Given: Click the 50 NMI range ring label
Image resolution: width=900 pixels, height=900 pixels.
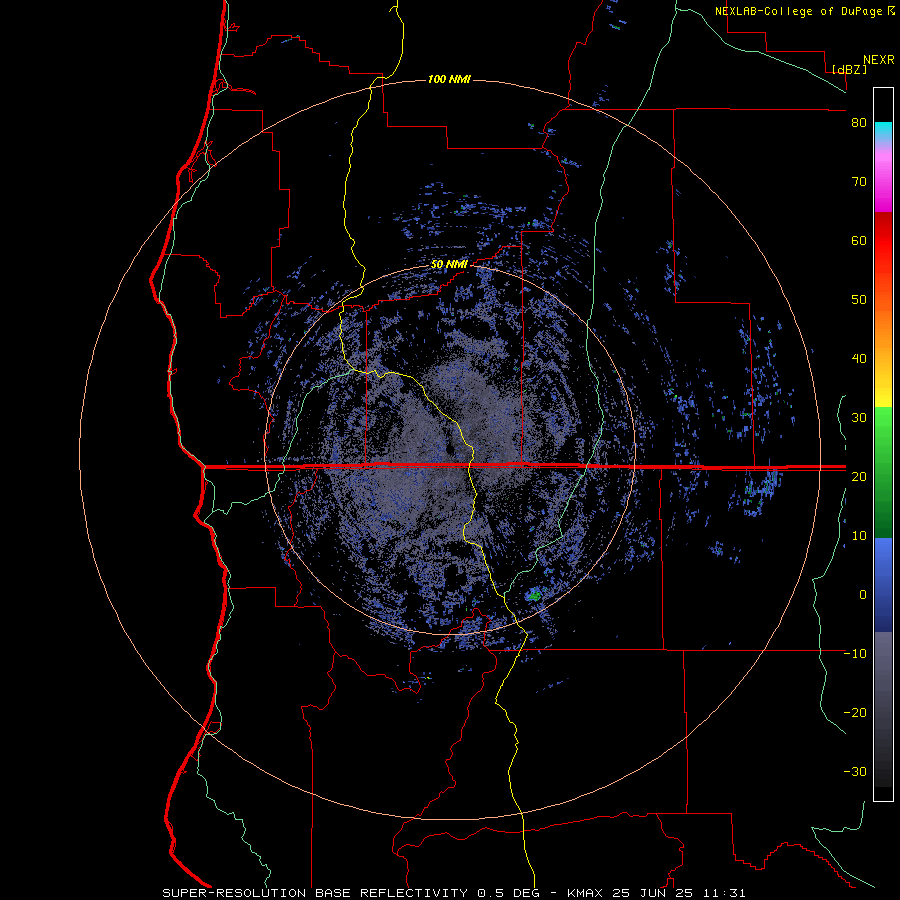Looking at the screenshot, I should [449, 265].
